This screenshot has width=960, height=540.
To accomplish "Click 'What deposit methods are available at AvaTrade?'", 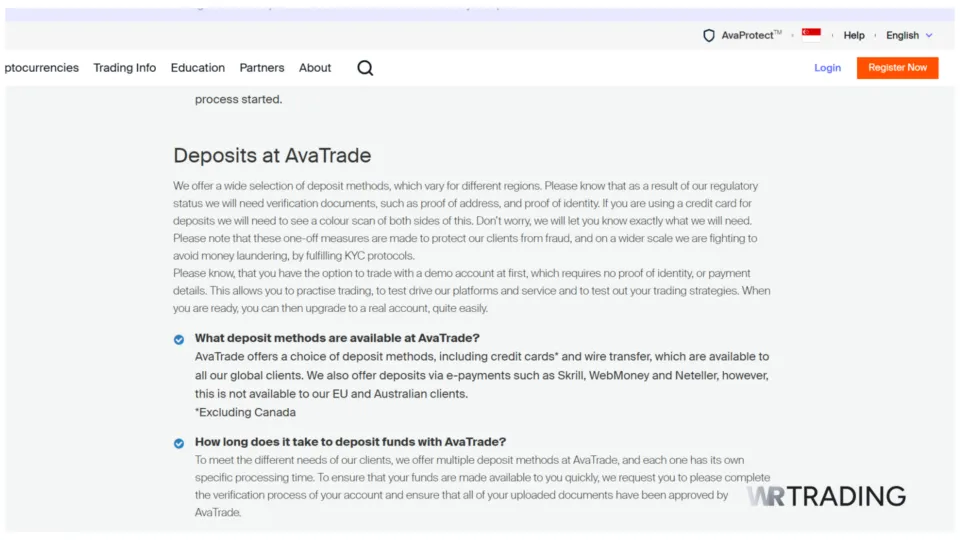I will pos(337,338).
